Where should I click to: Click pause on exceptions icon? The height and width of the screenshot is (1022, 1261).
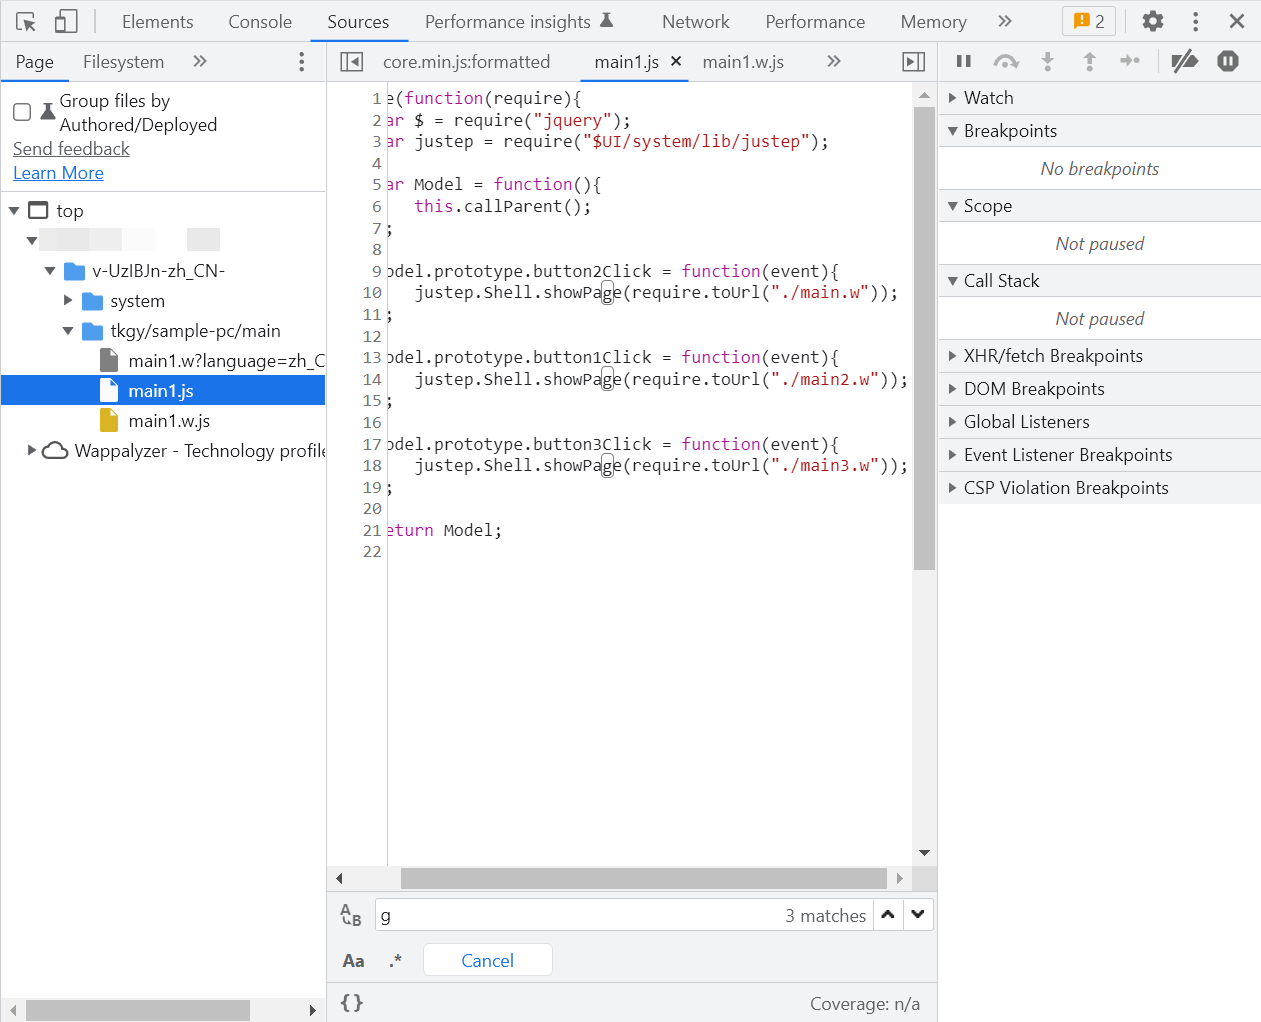pos(1228,62)
